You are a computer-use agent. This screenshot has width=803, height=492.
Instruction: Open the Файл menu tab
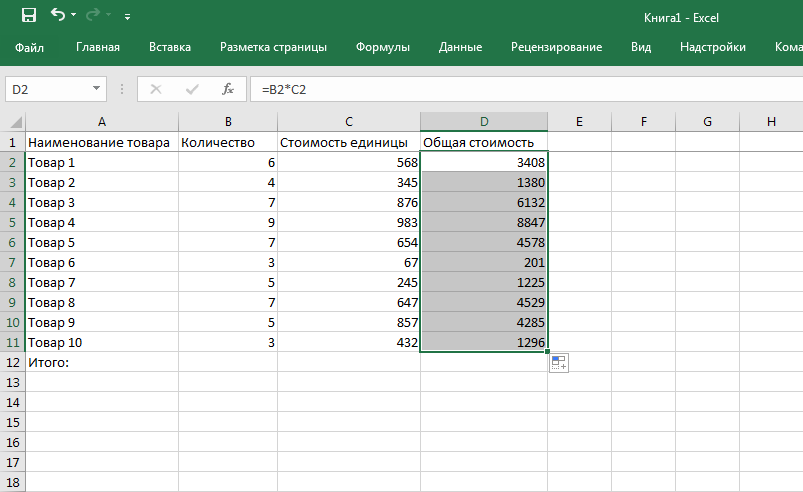point(30,47)
